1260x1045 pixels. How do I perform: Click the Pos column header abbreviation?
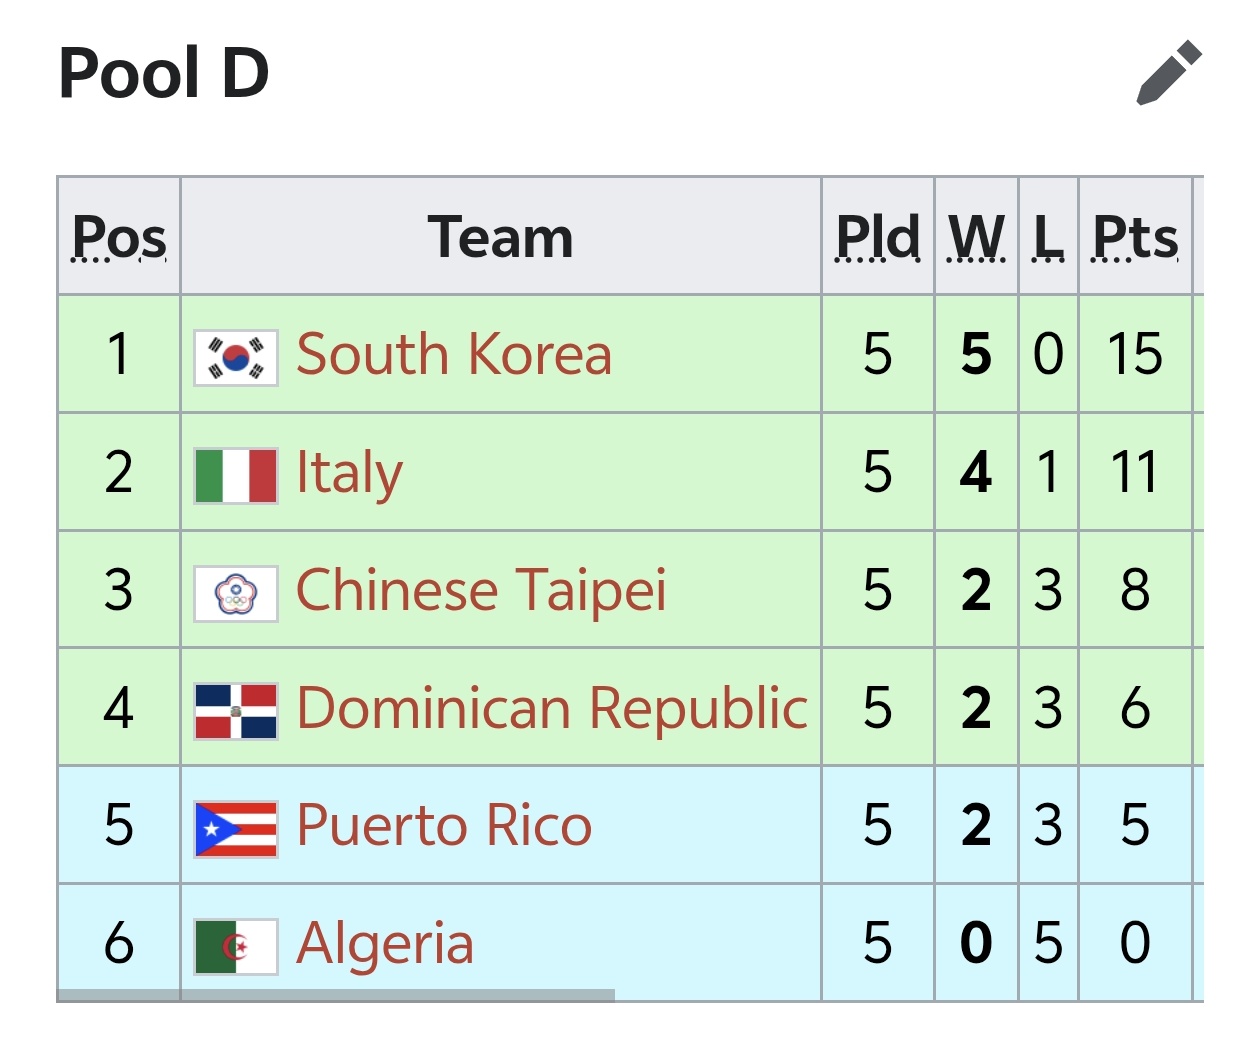click(119, 238)
